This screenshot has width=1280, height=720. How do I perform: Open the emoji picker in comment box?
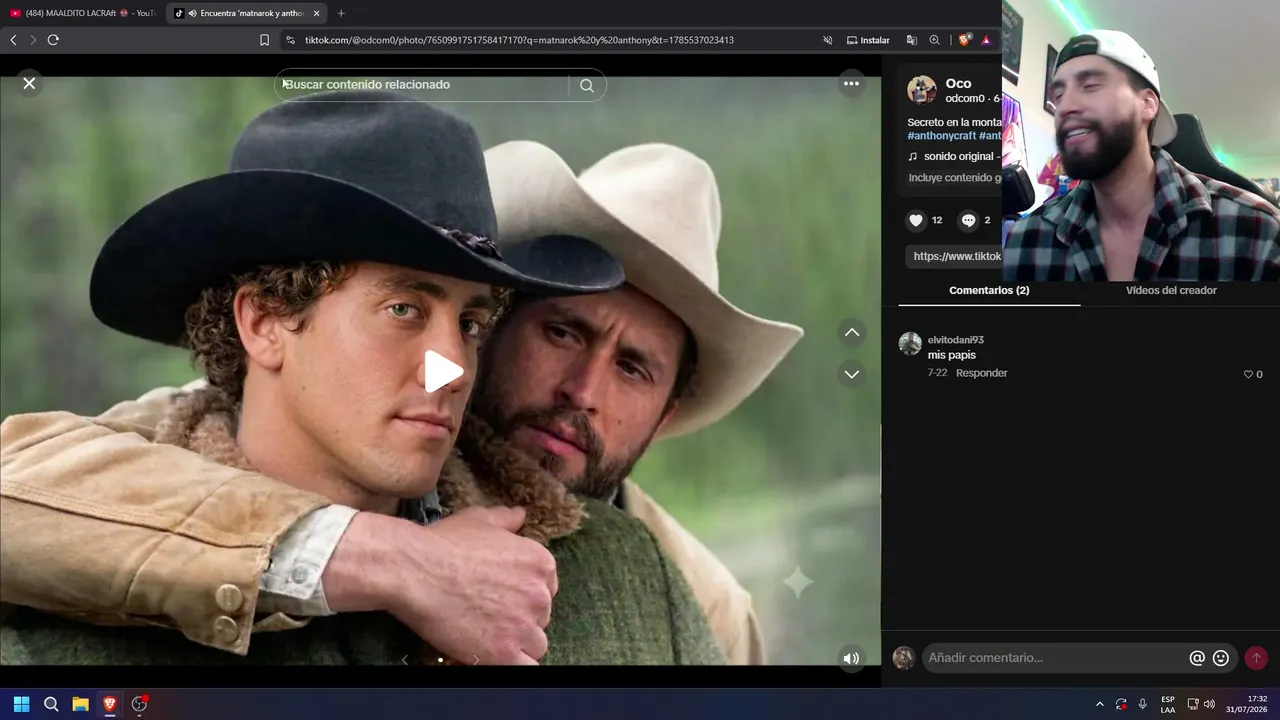pyautogui.click(x=1221, y=658)
